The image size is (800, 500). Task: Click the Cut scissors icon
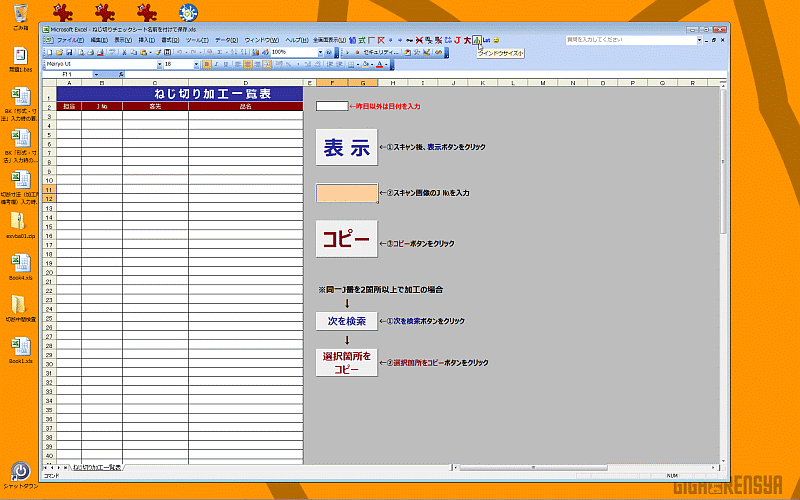click(124, 52)
